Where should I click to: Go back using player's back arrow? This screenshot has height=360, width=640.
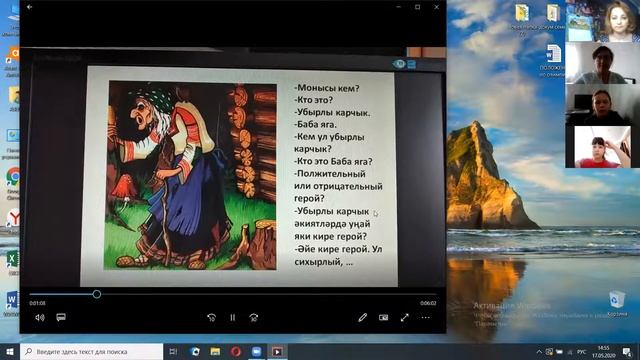(29, 7)
